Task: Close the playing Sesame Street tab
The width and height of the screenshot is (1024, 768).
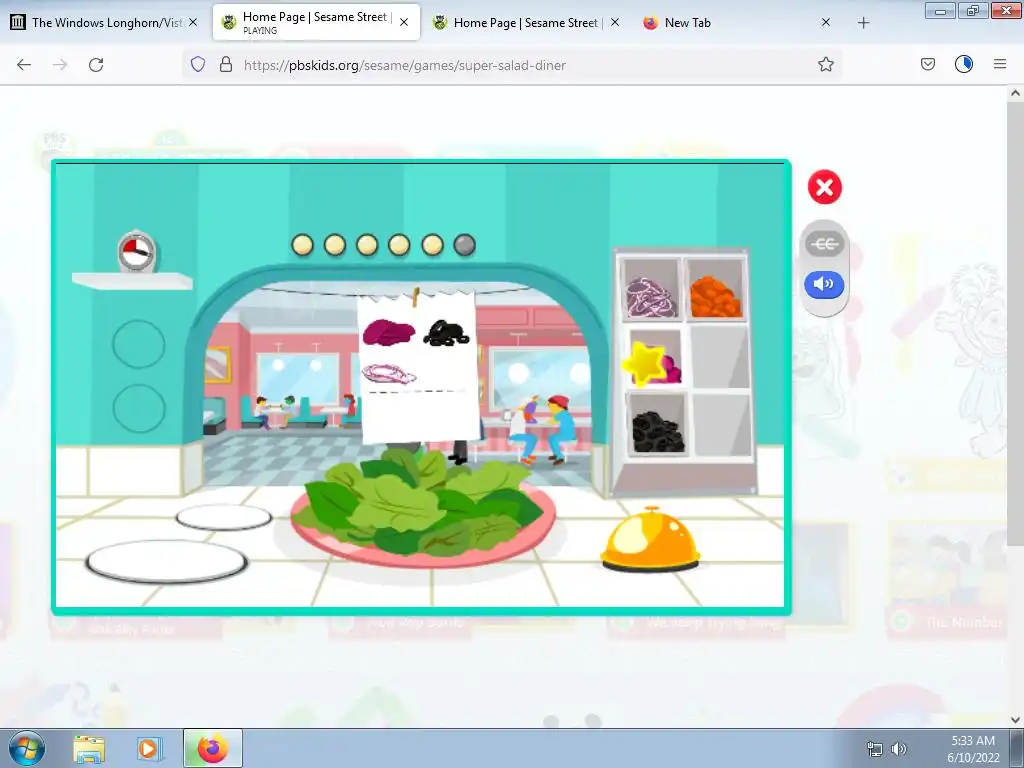Action: coord(404,22)
